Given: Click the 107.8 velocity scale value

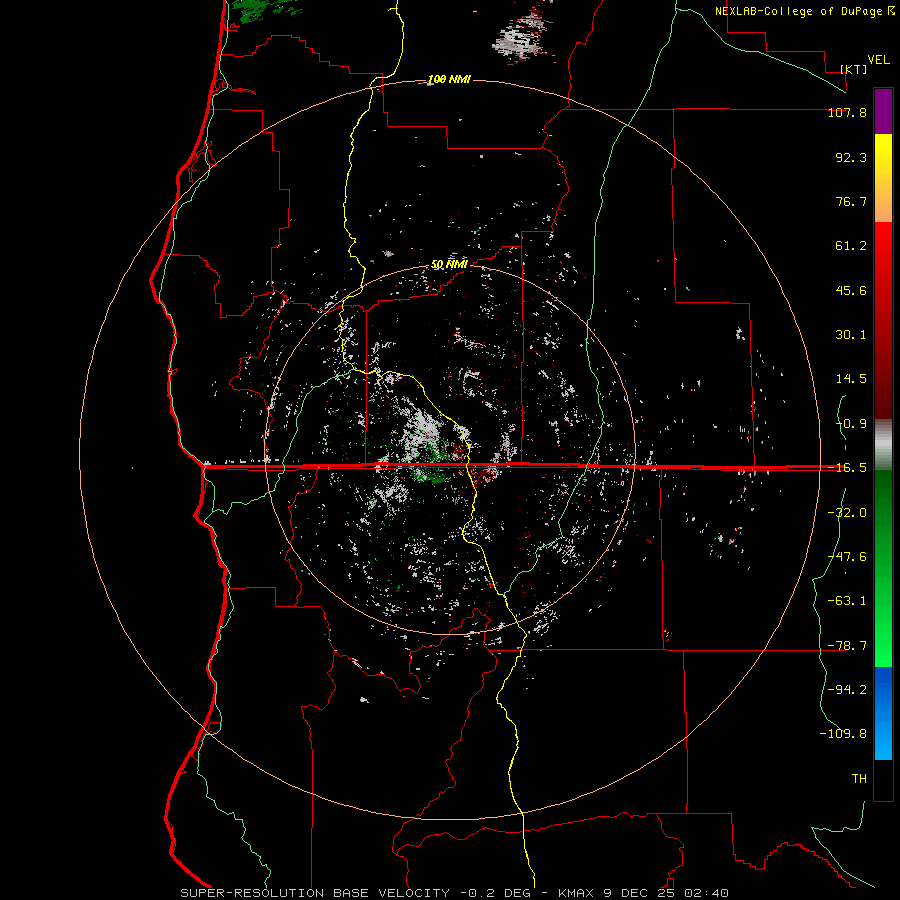Looking at the screenshot, I should (847, 112).
